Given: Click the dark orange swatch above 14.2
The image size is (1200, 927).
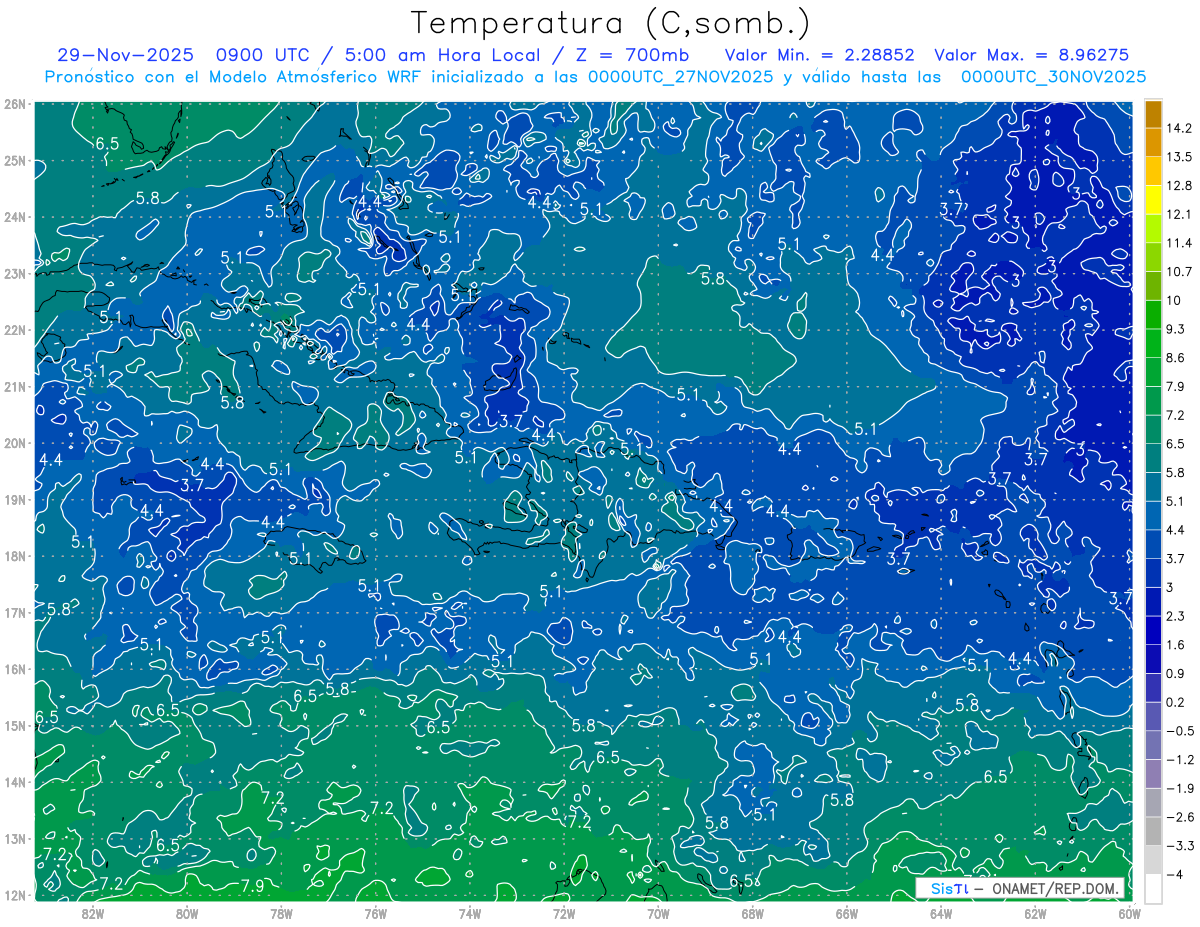Looking at the screenshot, I should (x=1153, y=115).
